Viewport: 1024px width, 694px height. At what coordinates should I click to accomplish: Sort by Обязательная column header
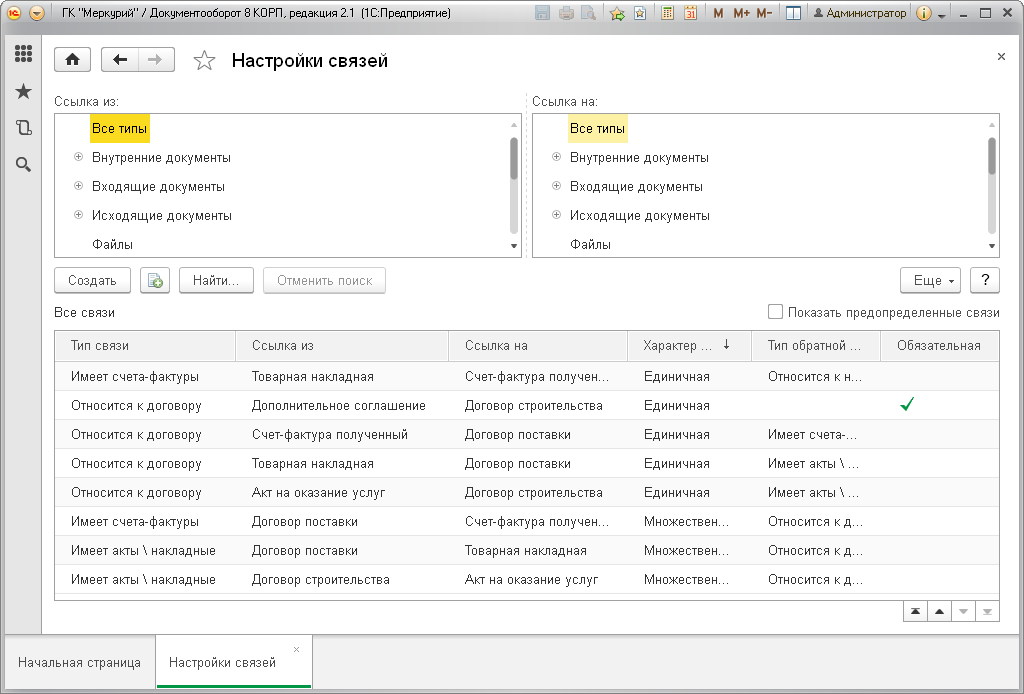click(940, 346)
